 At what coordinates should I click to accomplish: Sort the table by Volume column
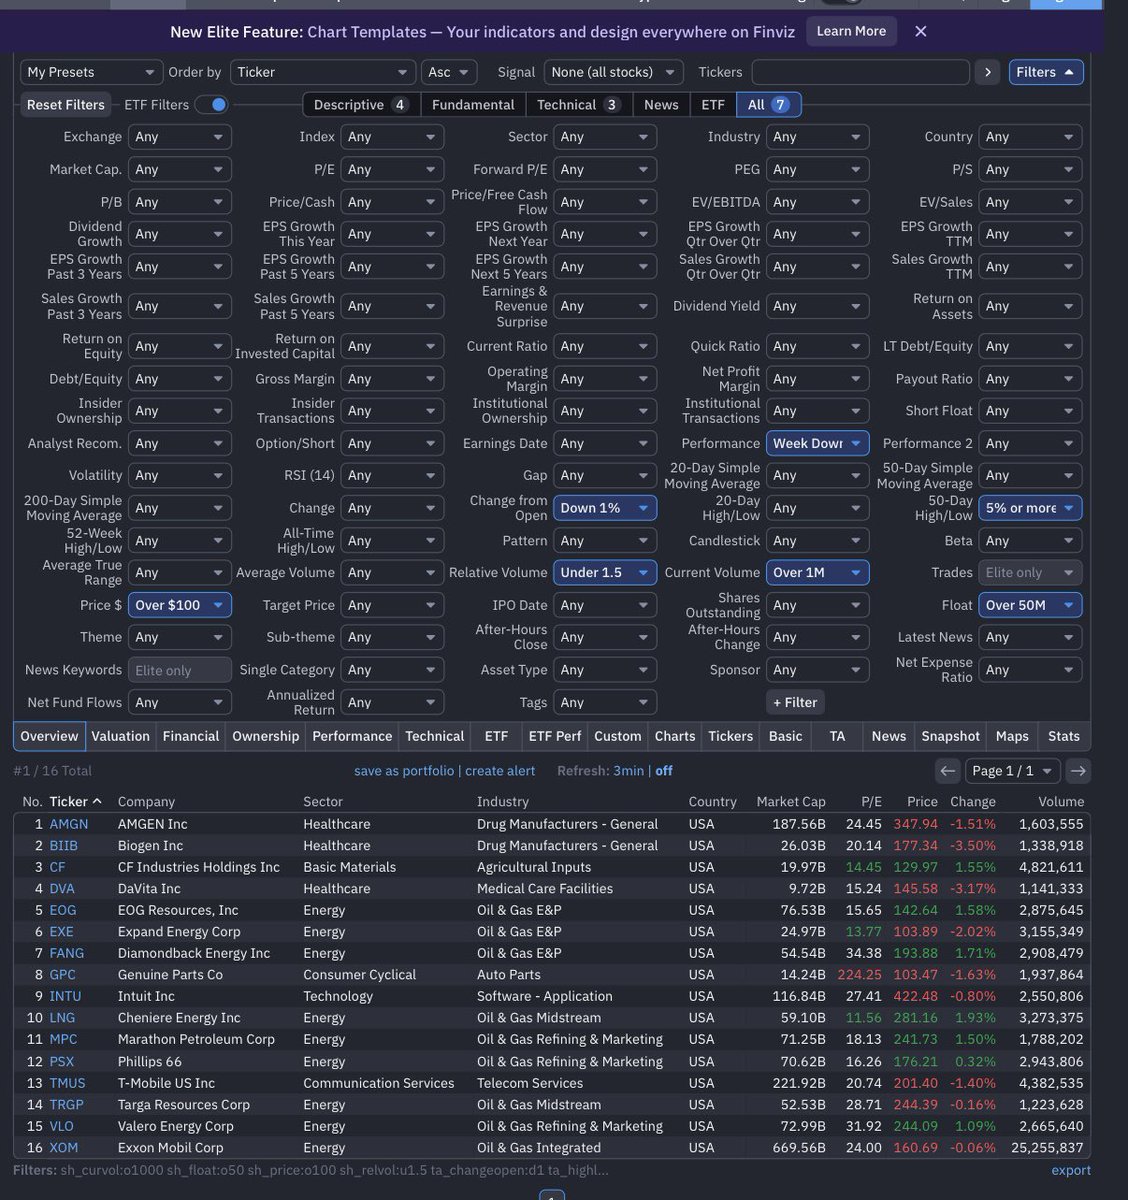pyautogui.click(x=1061, y=801)
